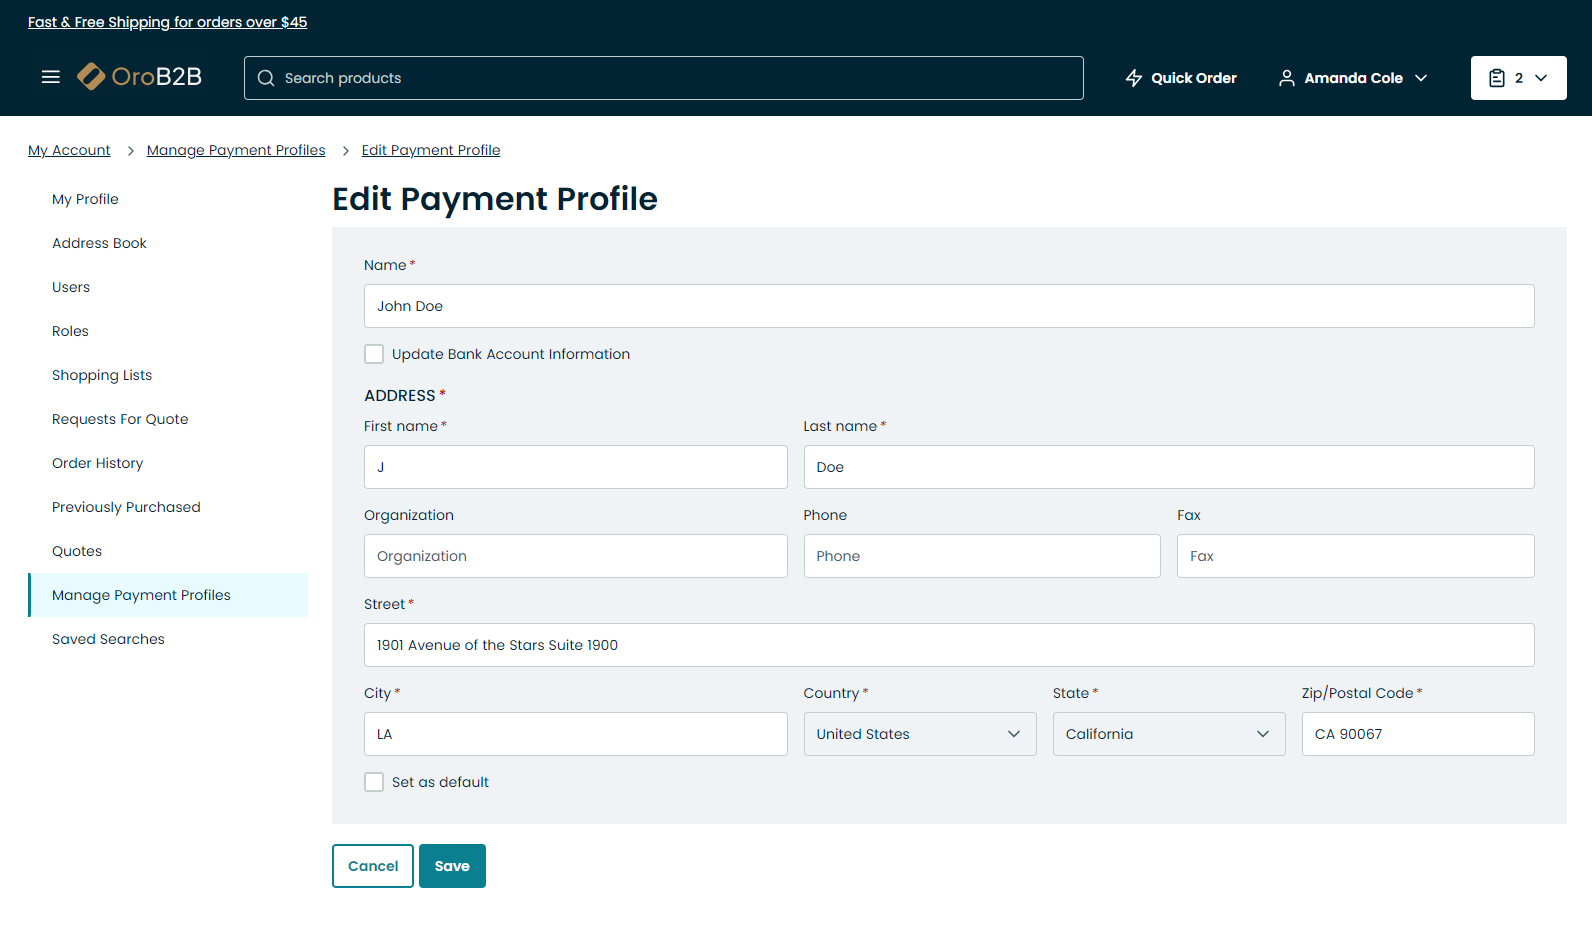Follow Manage Payment Profiles breadcrumb link
1592x941 pixels.
[236, 150]
